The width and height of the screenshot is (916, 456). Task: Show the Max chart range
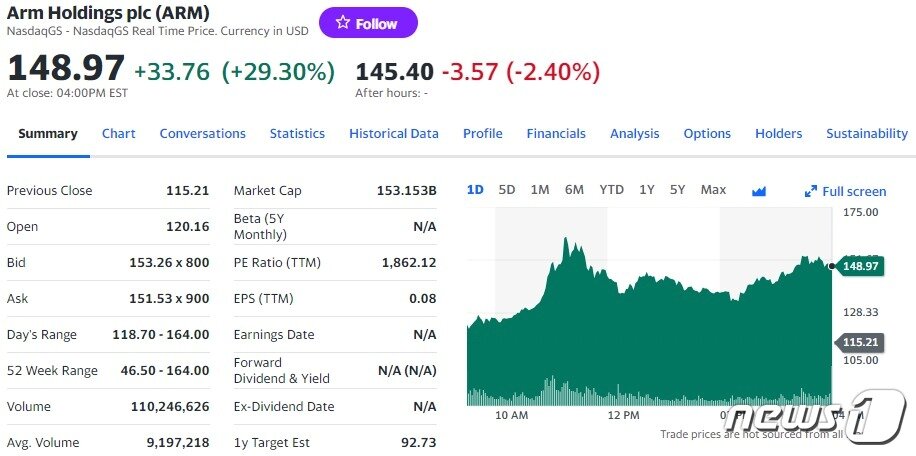[713, 190]
